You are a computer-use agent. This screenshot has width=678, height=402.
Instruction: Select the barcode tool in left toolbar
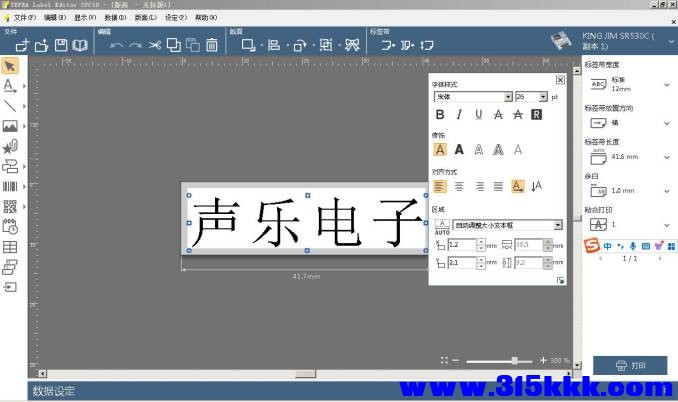(x=10, y=186)
